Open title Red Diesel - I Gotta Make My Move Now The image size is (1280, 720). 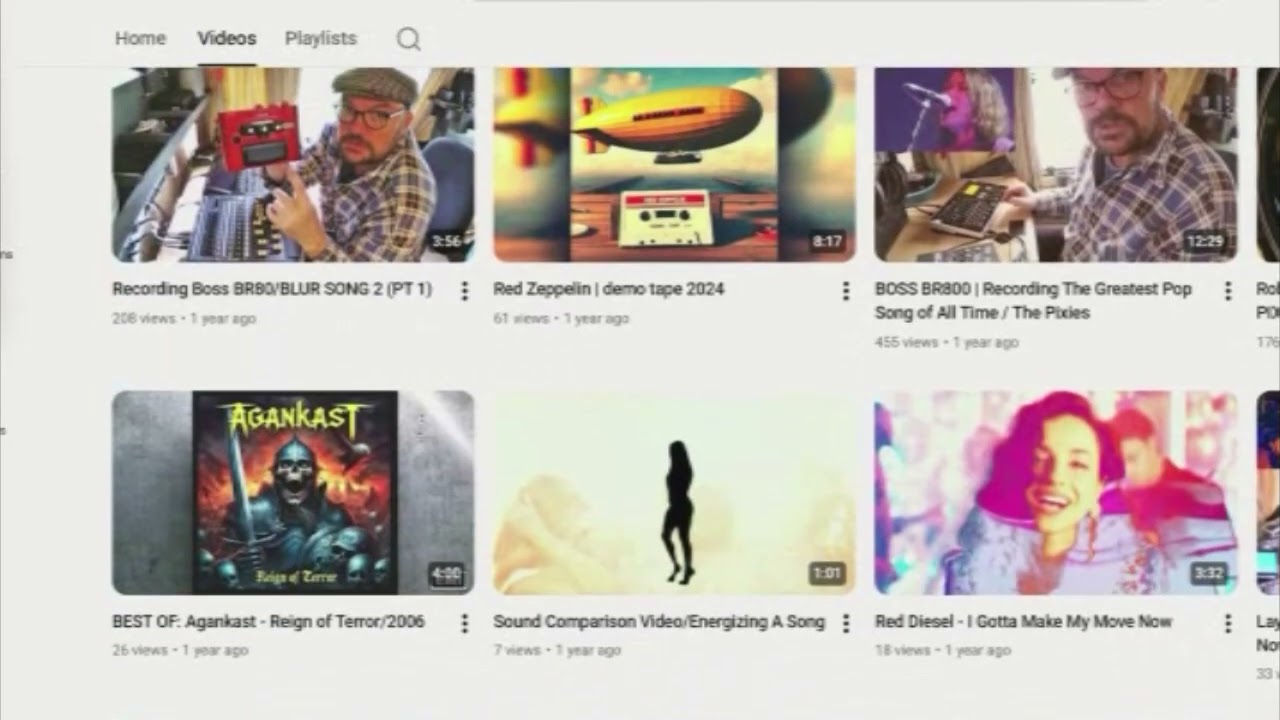click(x=1023, y=621)
